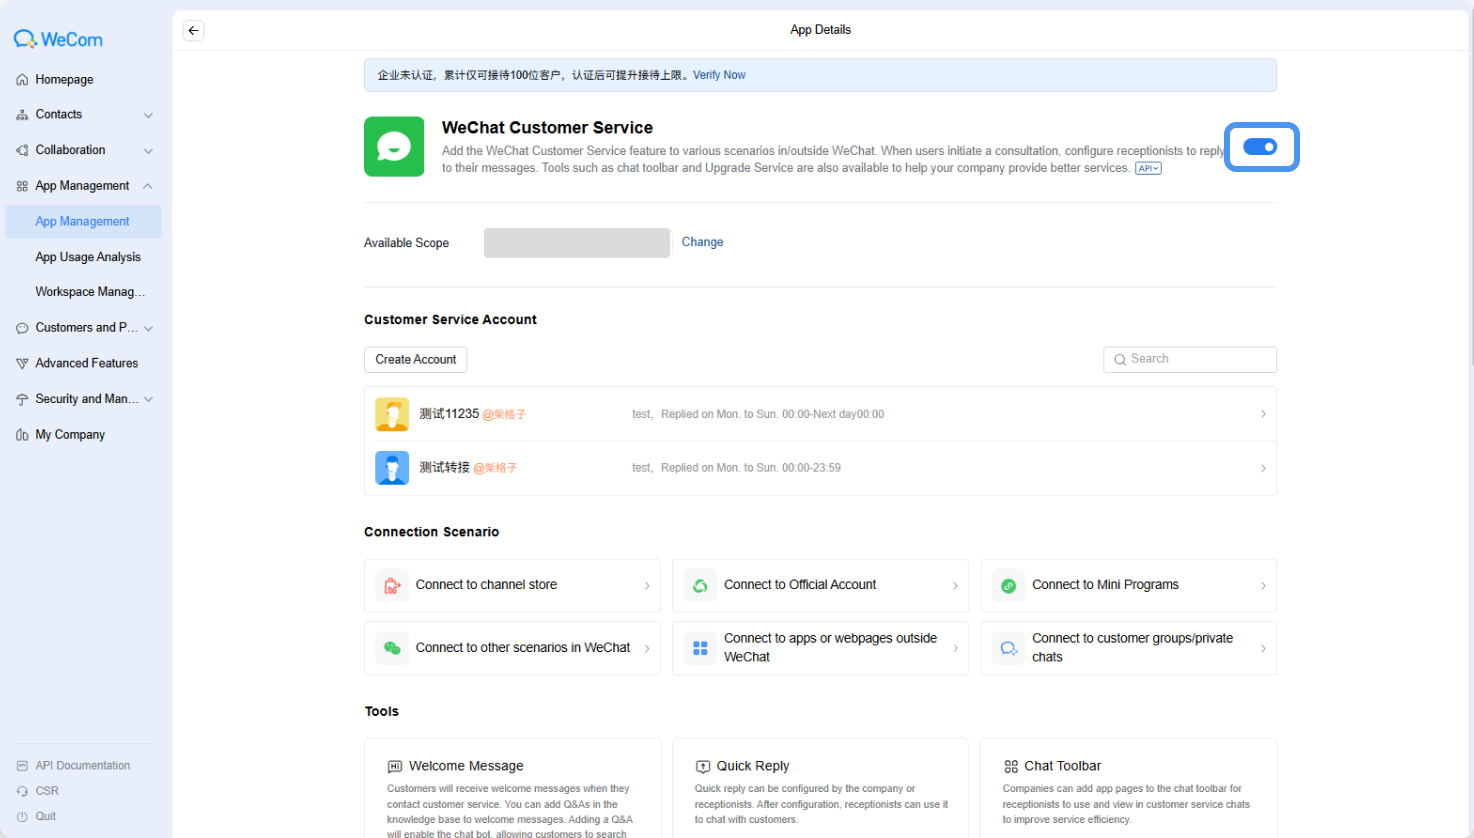Screen dimensions: 1474x838
Task: Click the account Search field
Action: pyautogui.click(x=1190, y=360)
